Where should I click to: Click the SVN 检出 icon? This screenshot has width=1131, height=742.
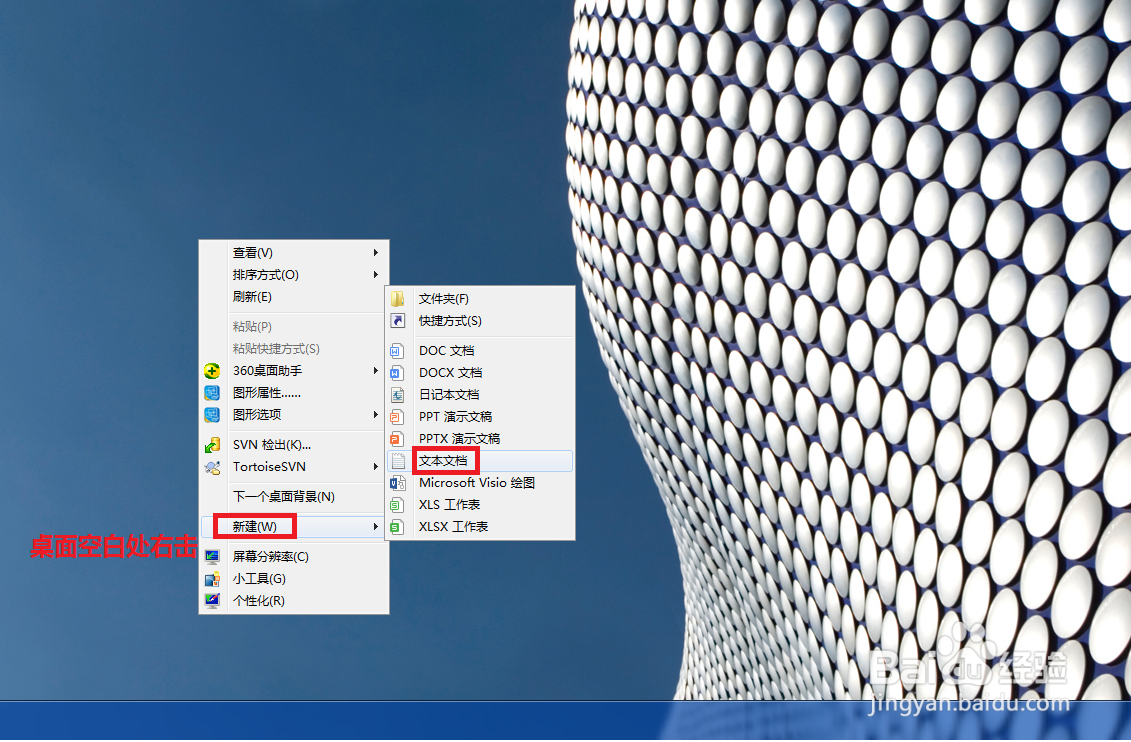pos(213,445)
